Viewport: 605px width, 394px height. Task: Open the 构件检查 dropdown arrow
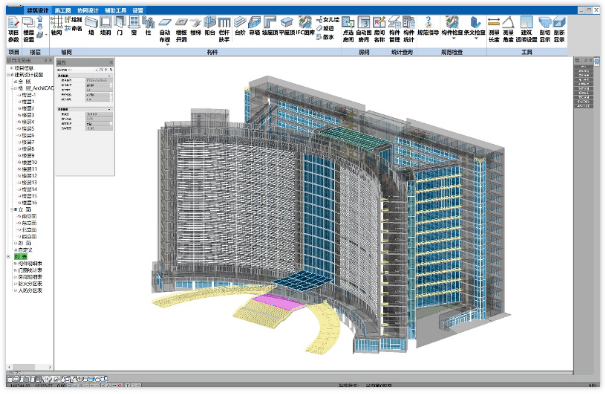point(454,39)
